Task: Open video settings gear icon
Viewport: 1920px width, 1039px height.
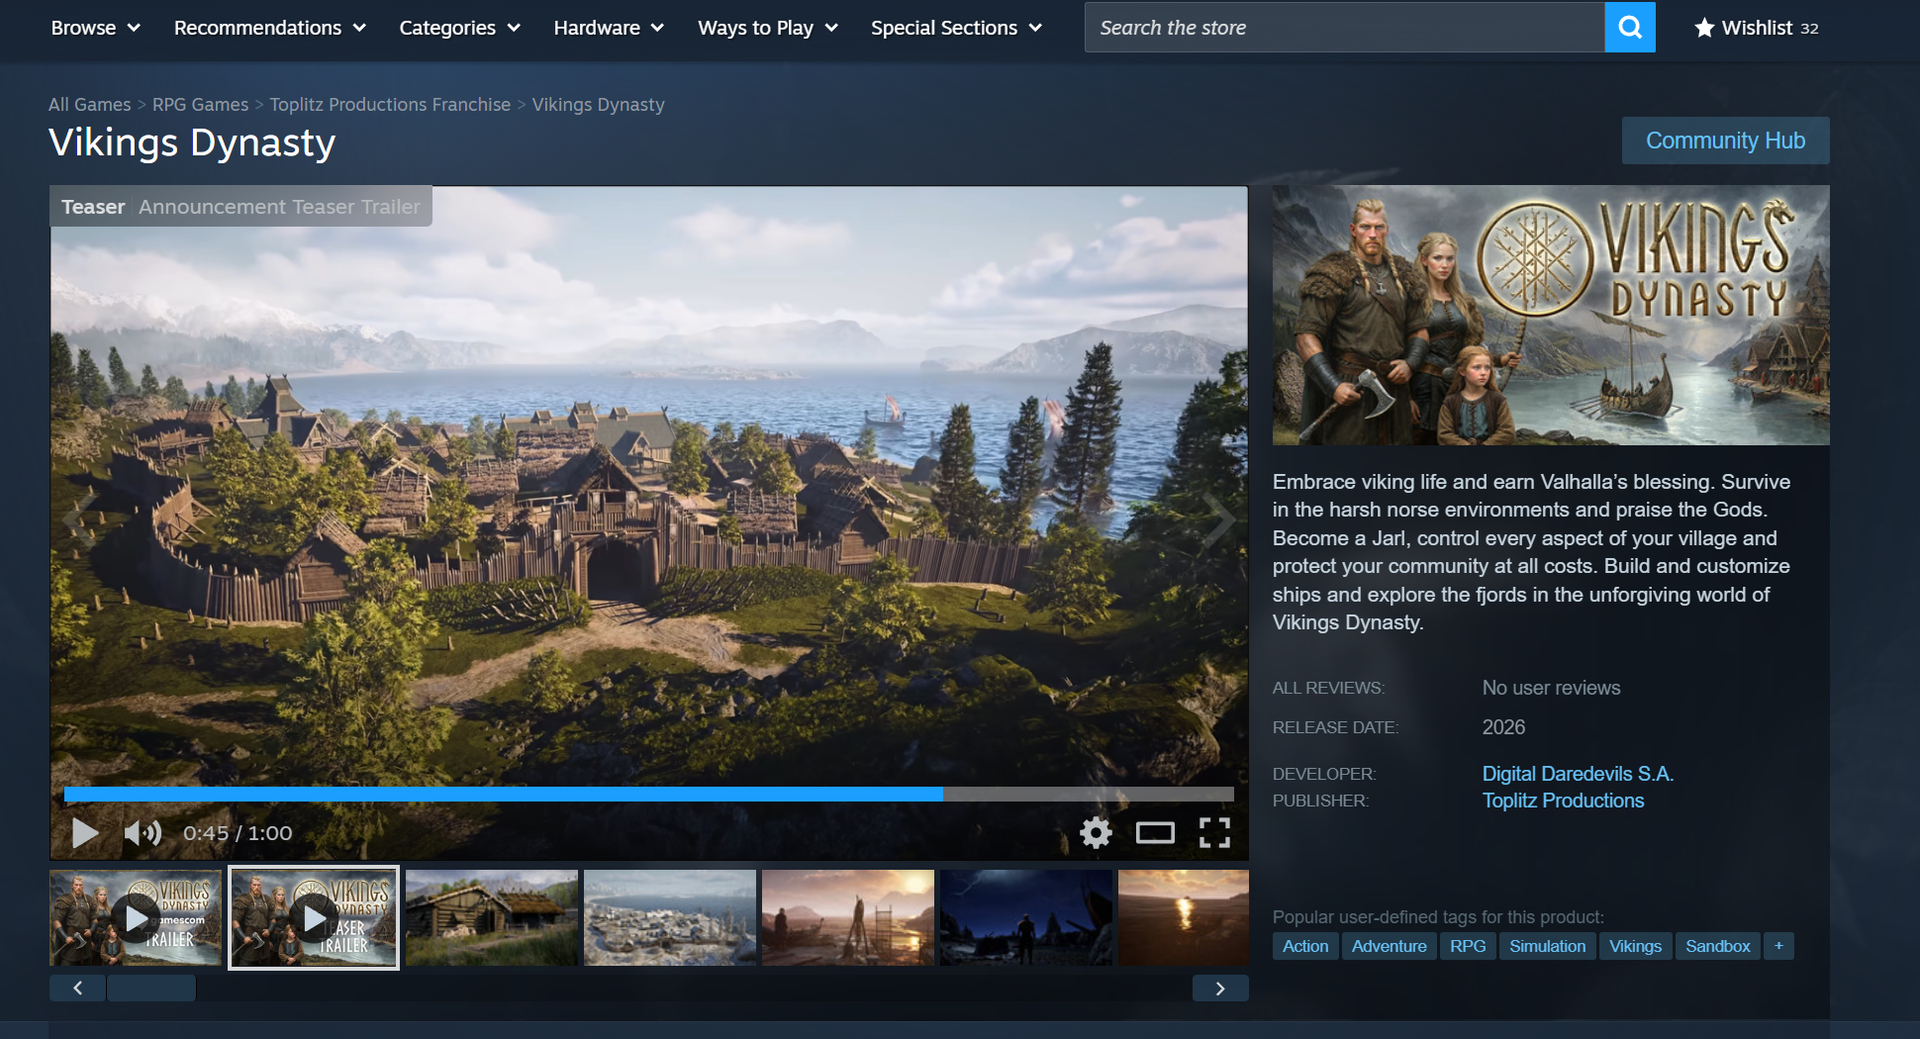Action: coord(1095,833)
